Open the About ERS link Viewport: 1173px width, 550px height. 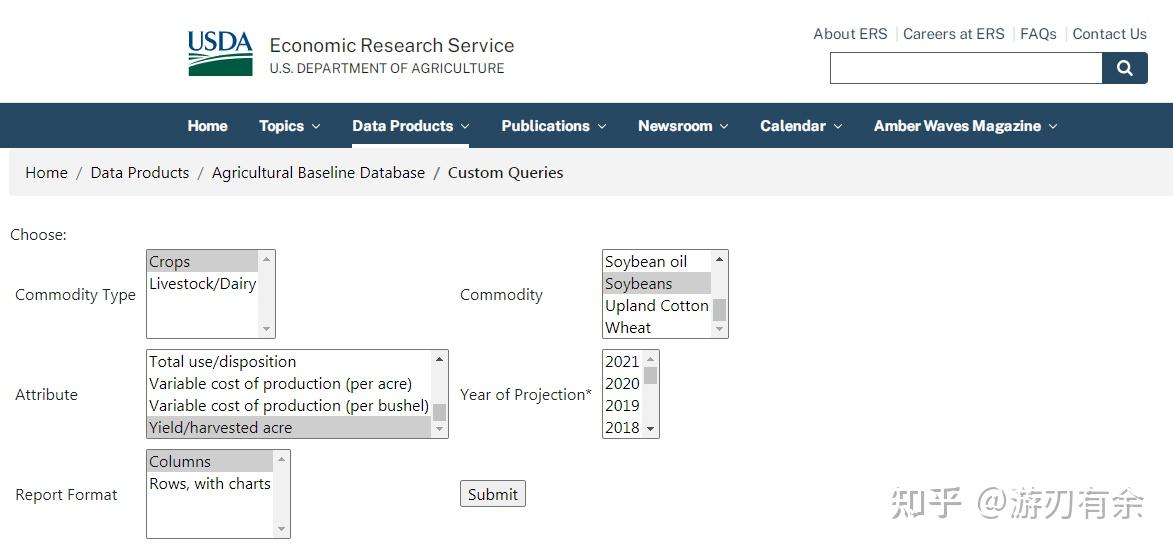click(x=850, y=34)
